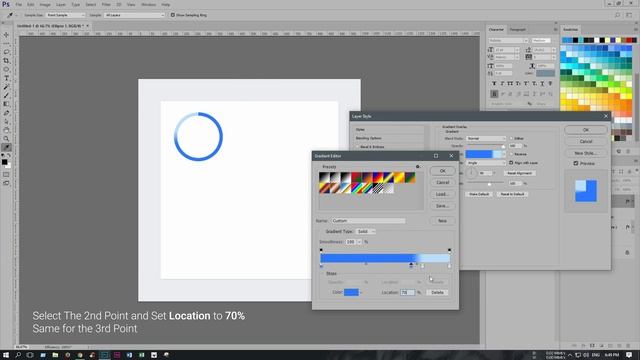Select the Crop tool
The image size is (640, 360).
(x=6, y=61)
